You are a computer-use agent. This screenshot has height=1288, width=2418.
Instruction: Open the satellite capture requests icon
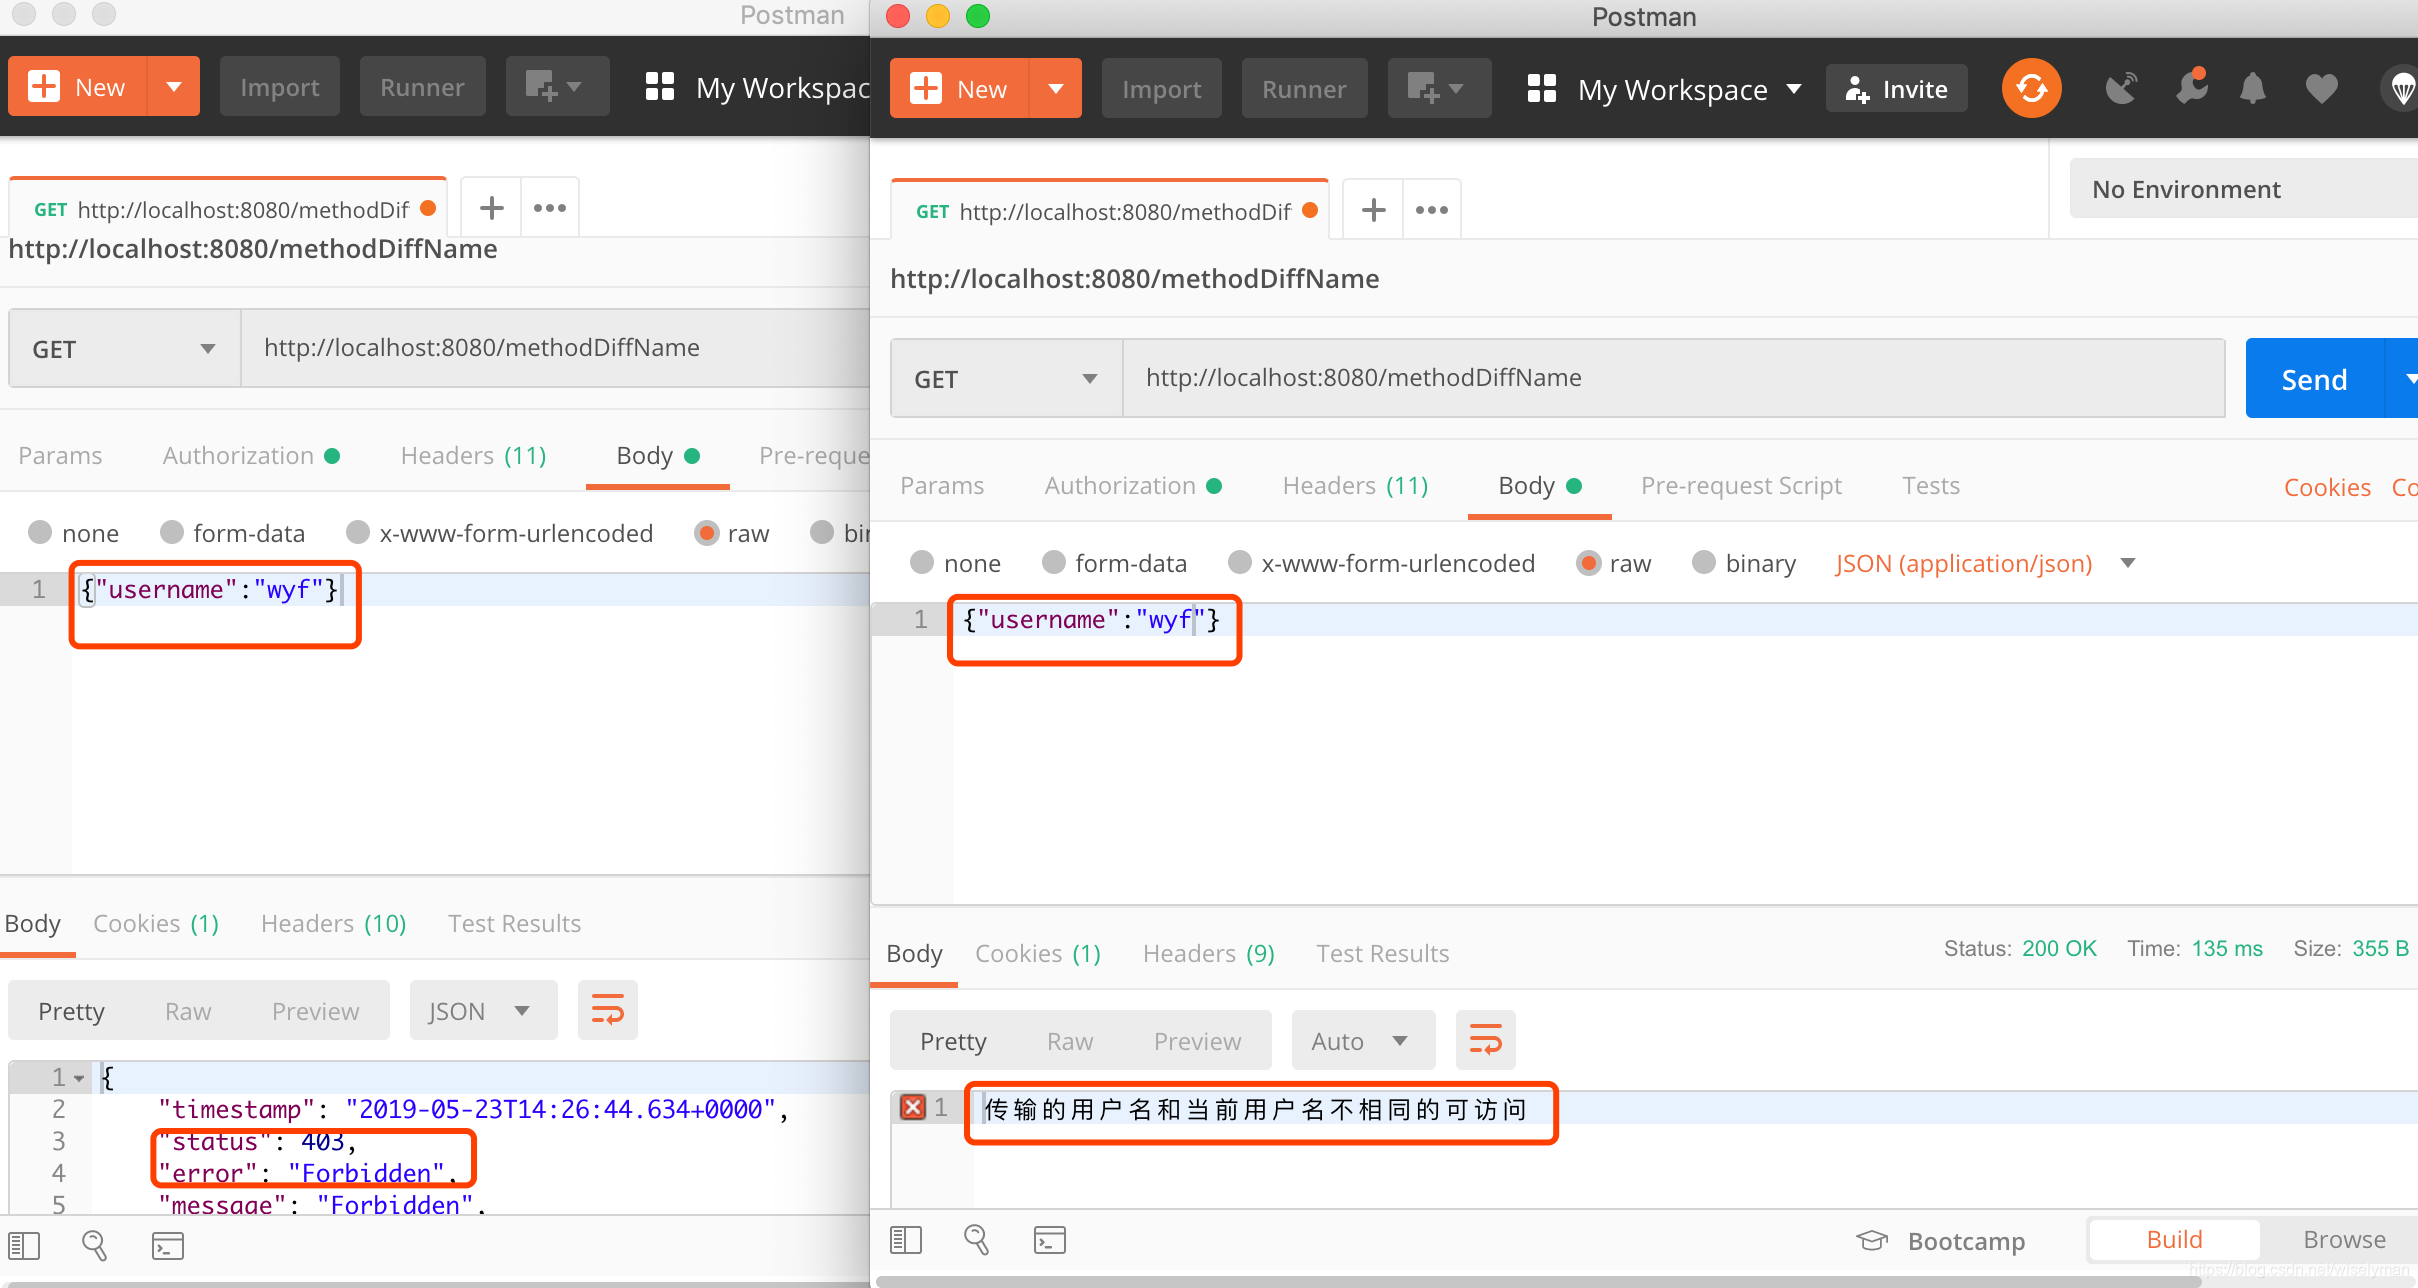(2121, 89)
